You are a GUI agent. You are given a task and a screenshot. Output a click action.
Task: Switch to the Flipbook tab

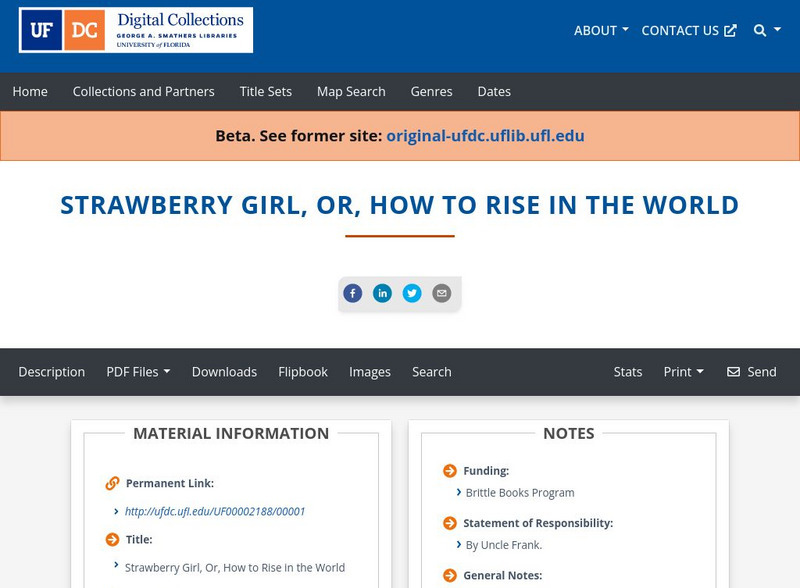point(303,372)
